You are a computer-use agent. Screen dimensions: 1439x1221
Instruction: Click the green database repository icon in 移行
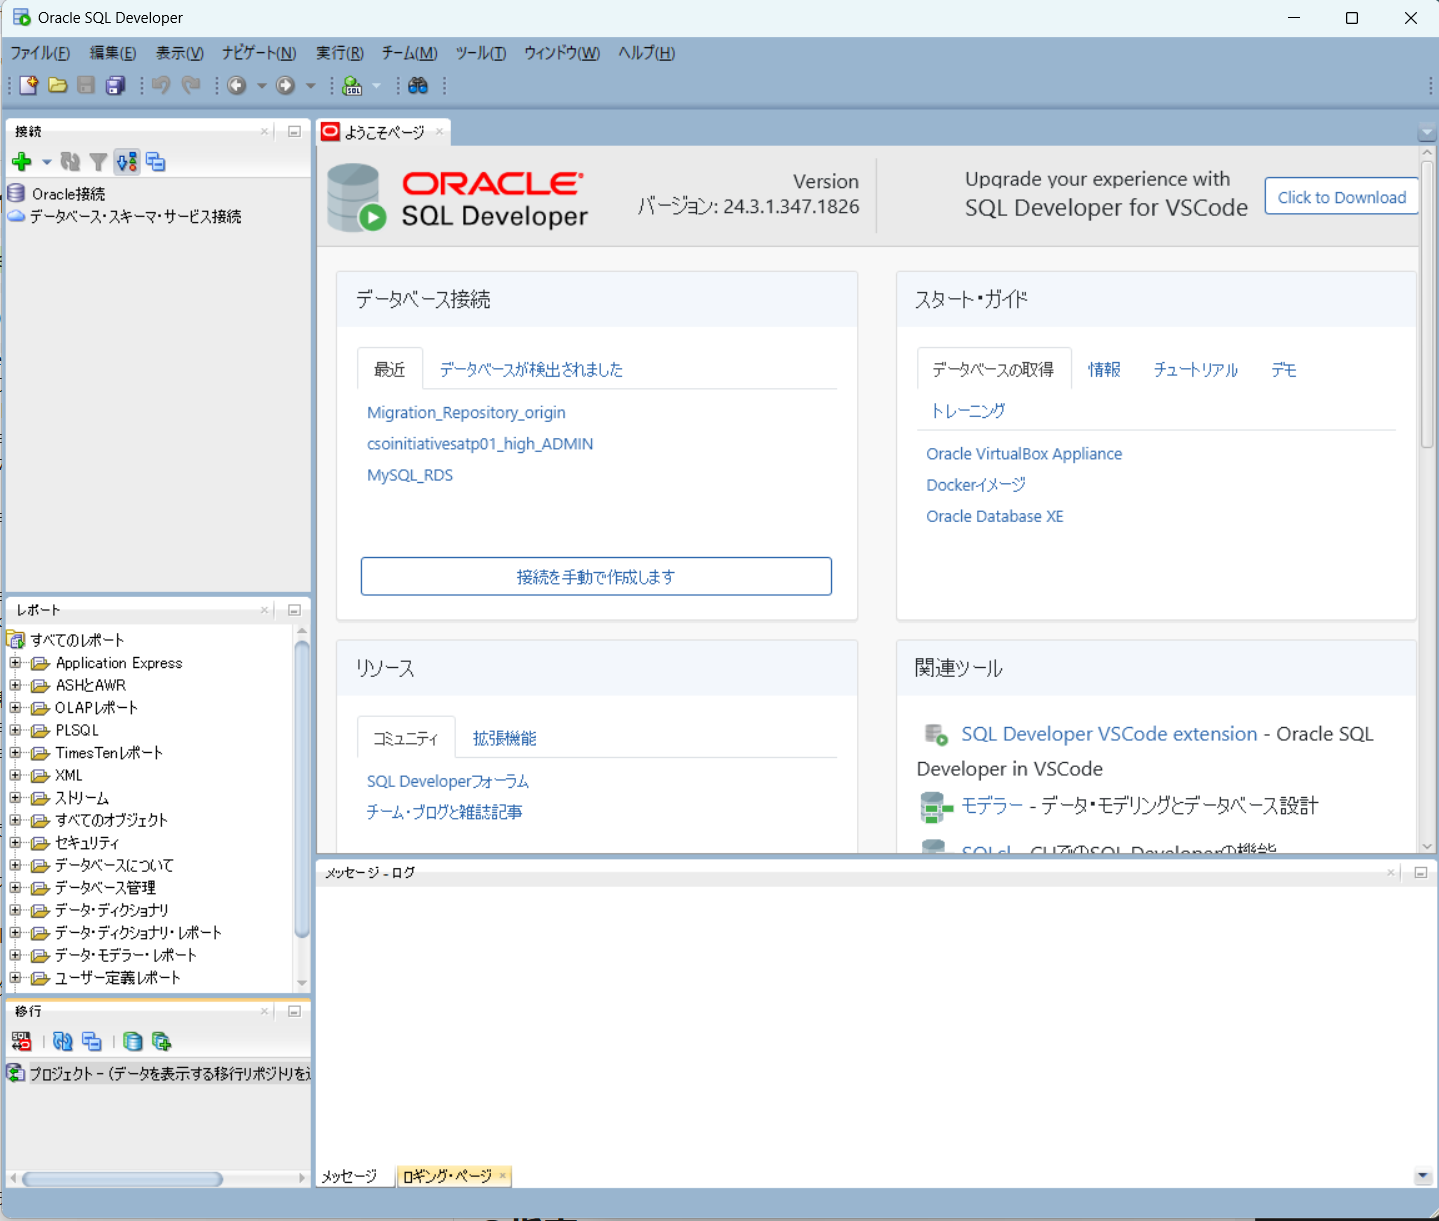[x=133, y=1042]
